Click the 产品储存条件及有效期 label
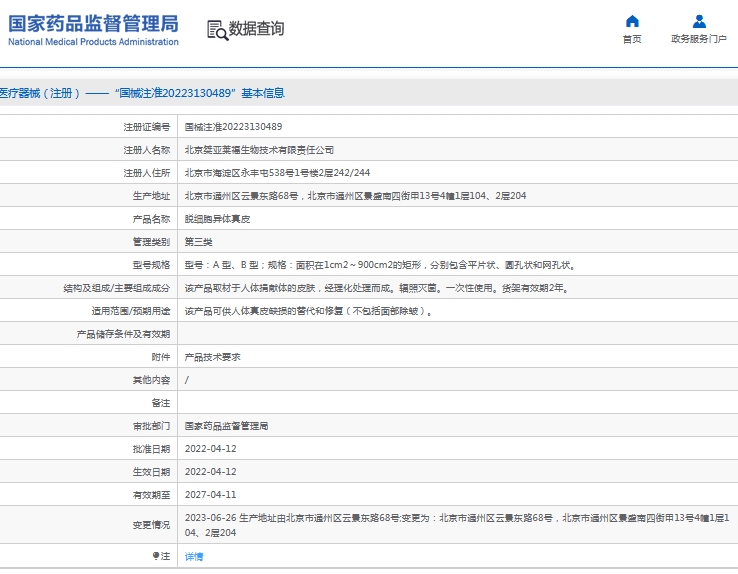The image size is (738, 574). [123, 334]
